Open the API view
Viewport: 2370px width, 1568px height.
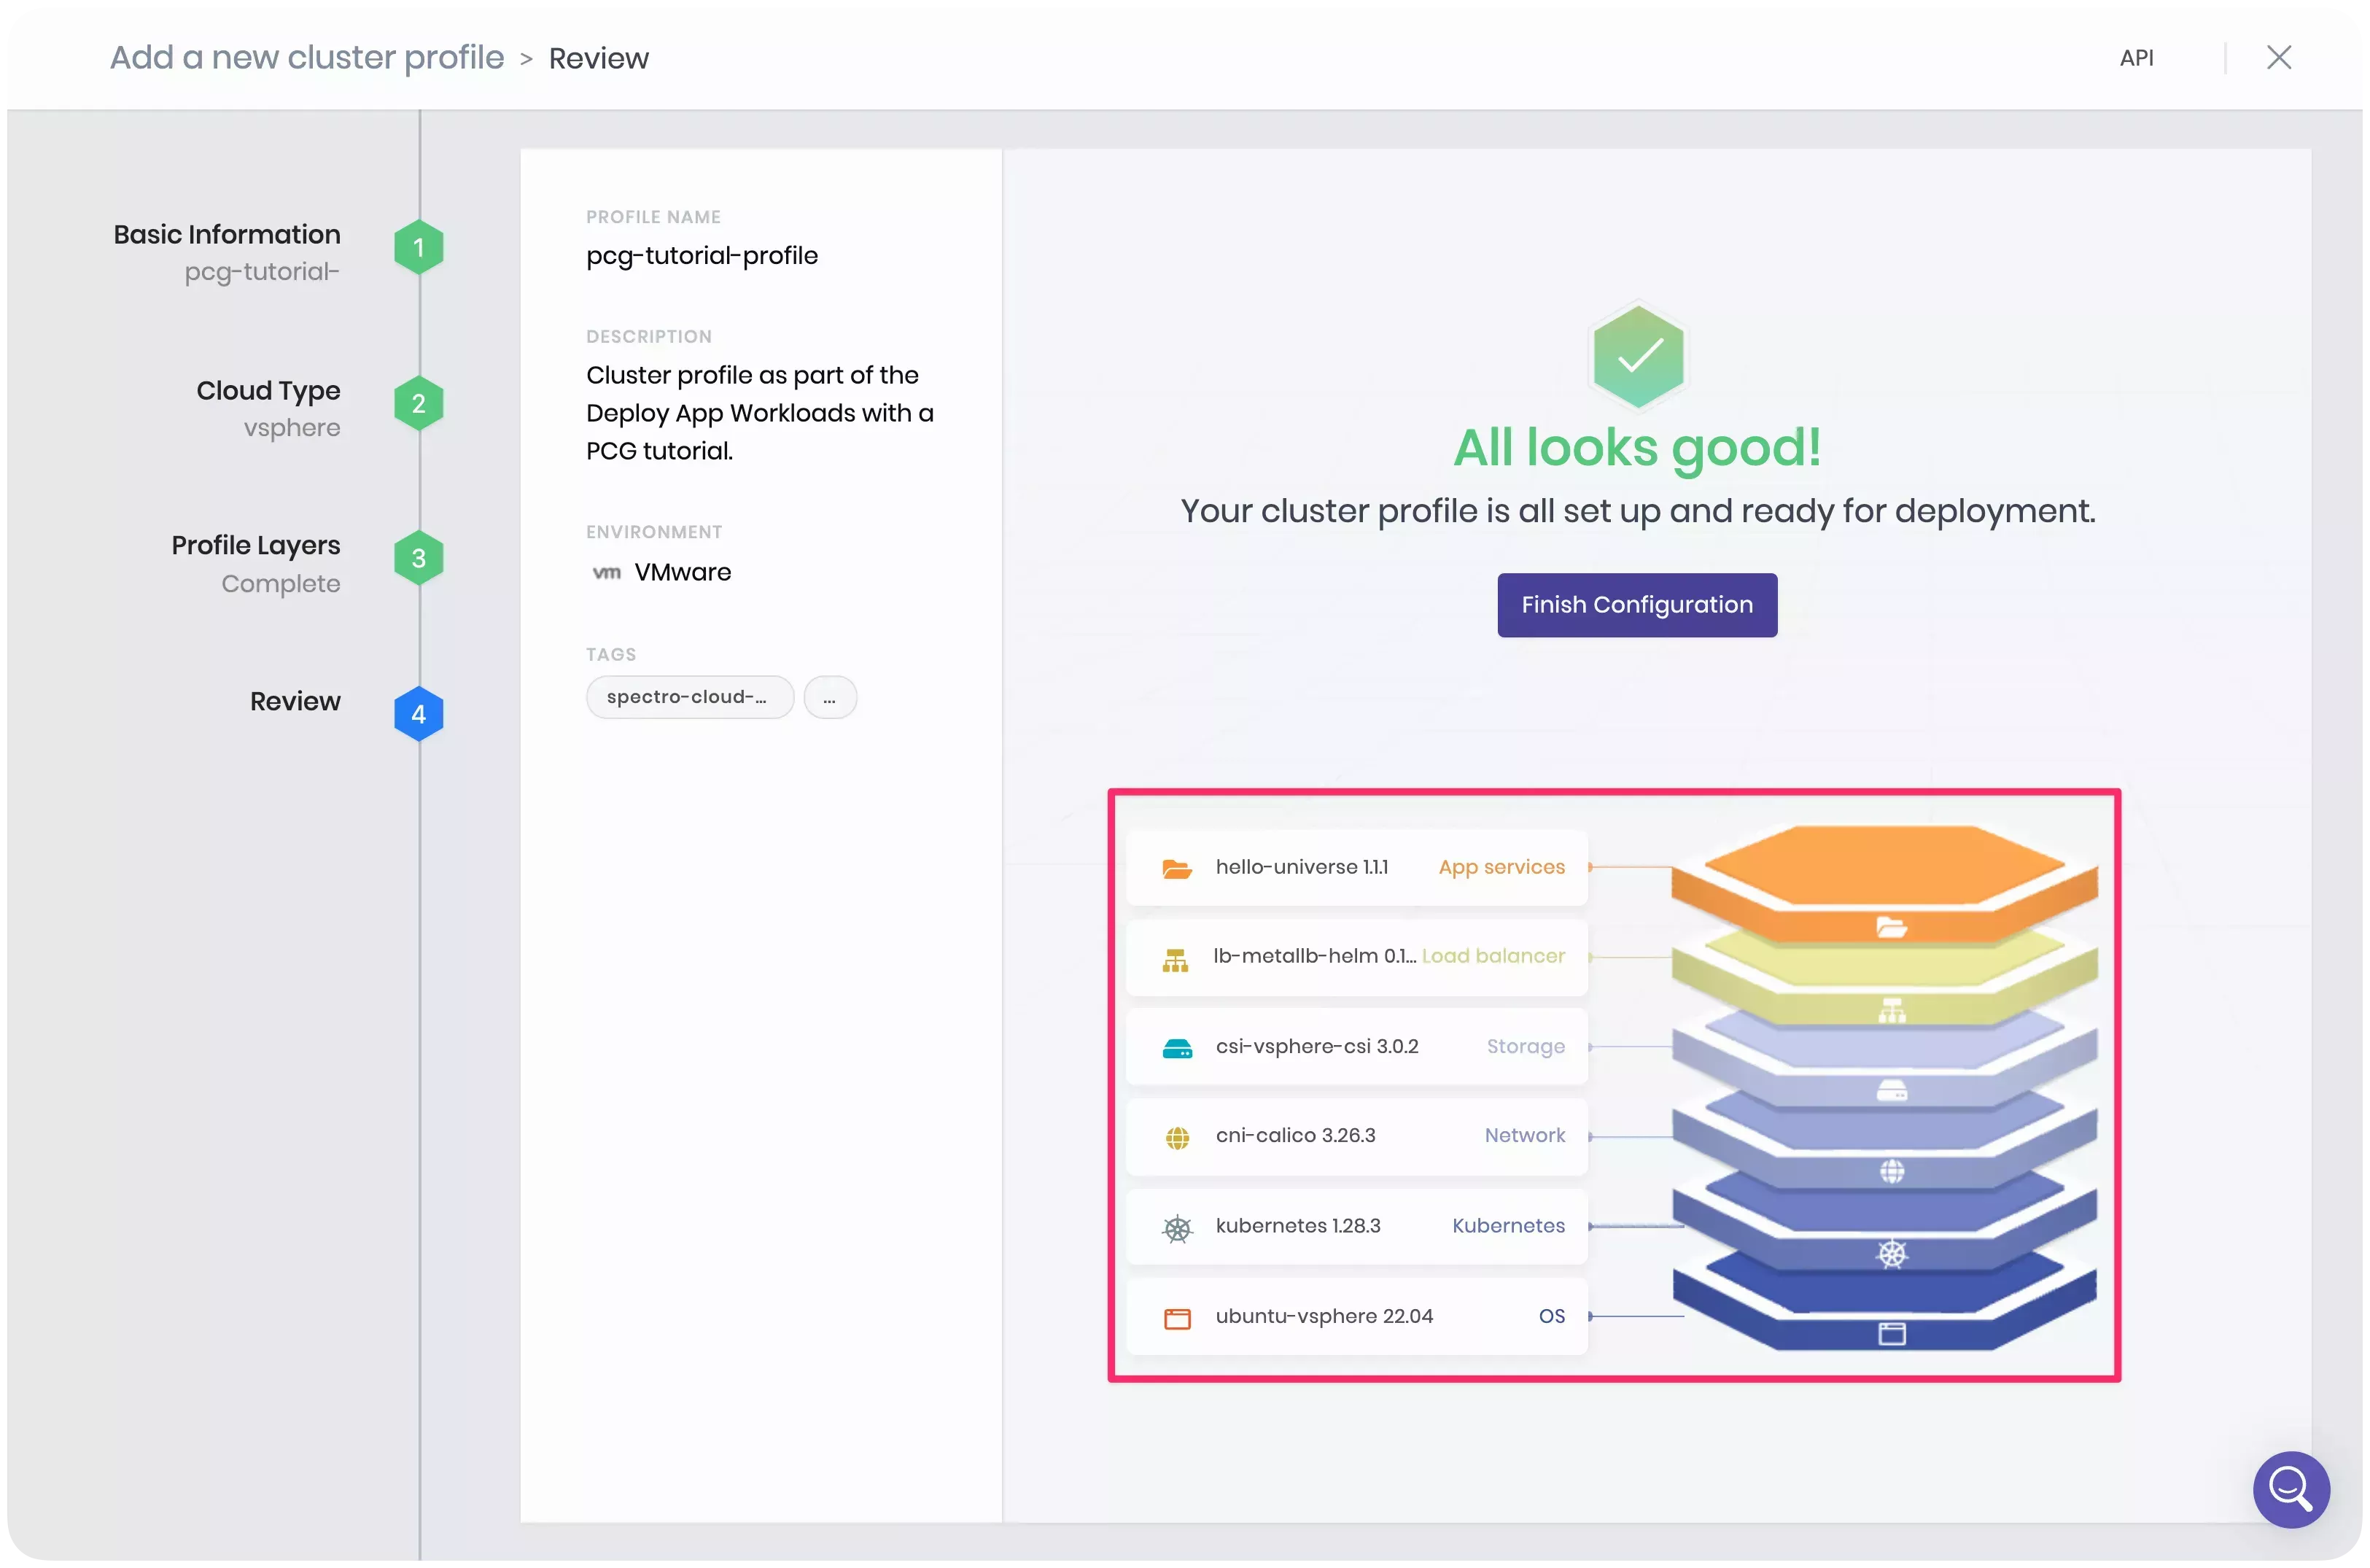click(x=2137, y=57)
